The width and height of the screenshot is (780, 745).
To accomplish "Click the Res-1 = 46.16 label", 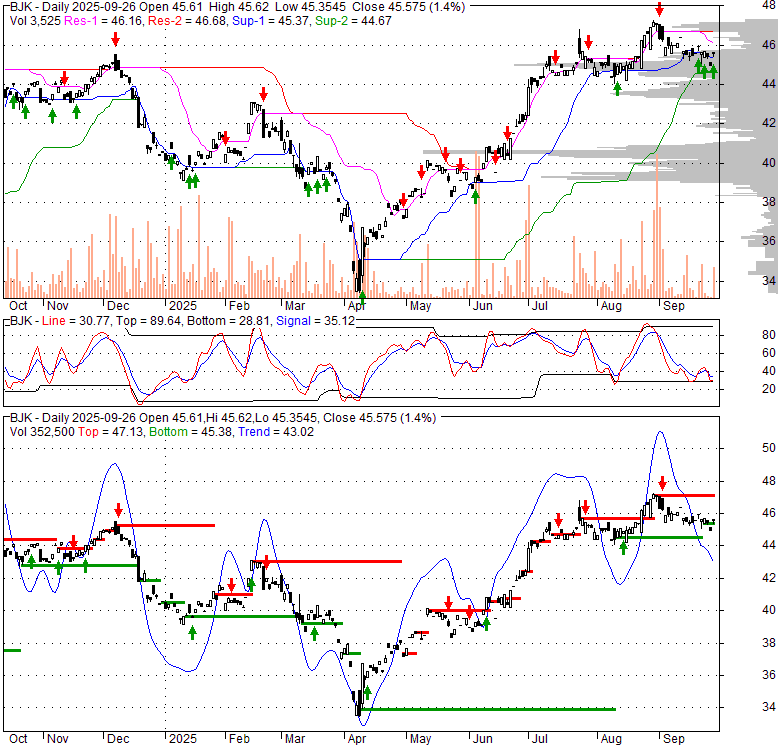I will click(x=102, y=21).
